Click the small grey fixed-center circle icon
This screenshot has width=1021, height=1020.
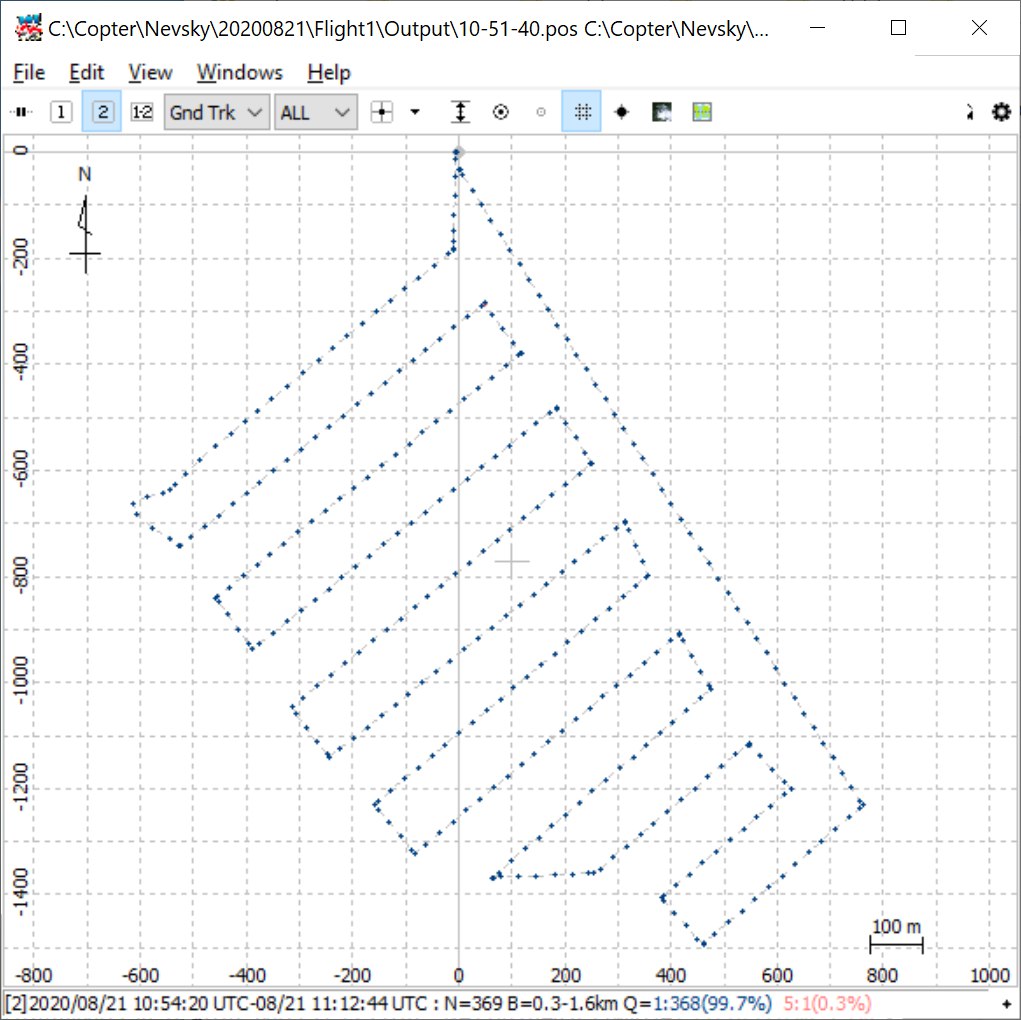(540, 112)
